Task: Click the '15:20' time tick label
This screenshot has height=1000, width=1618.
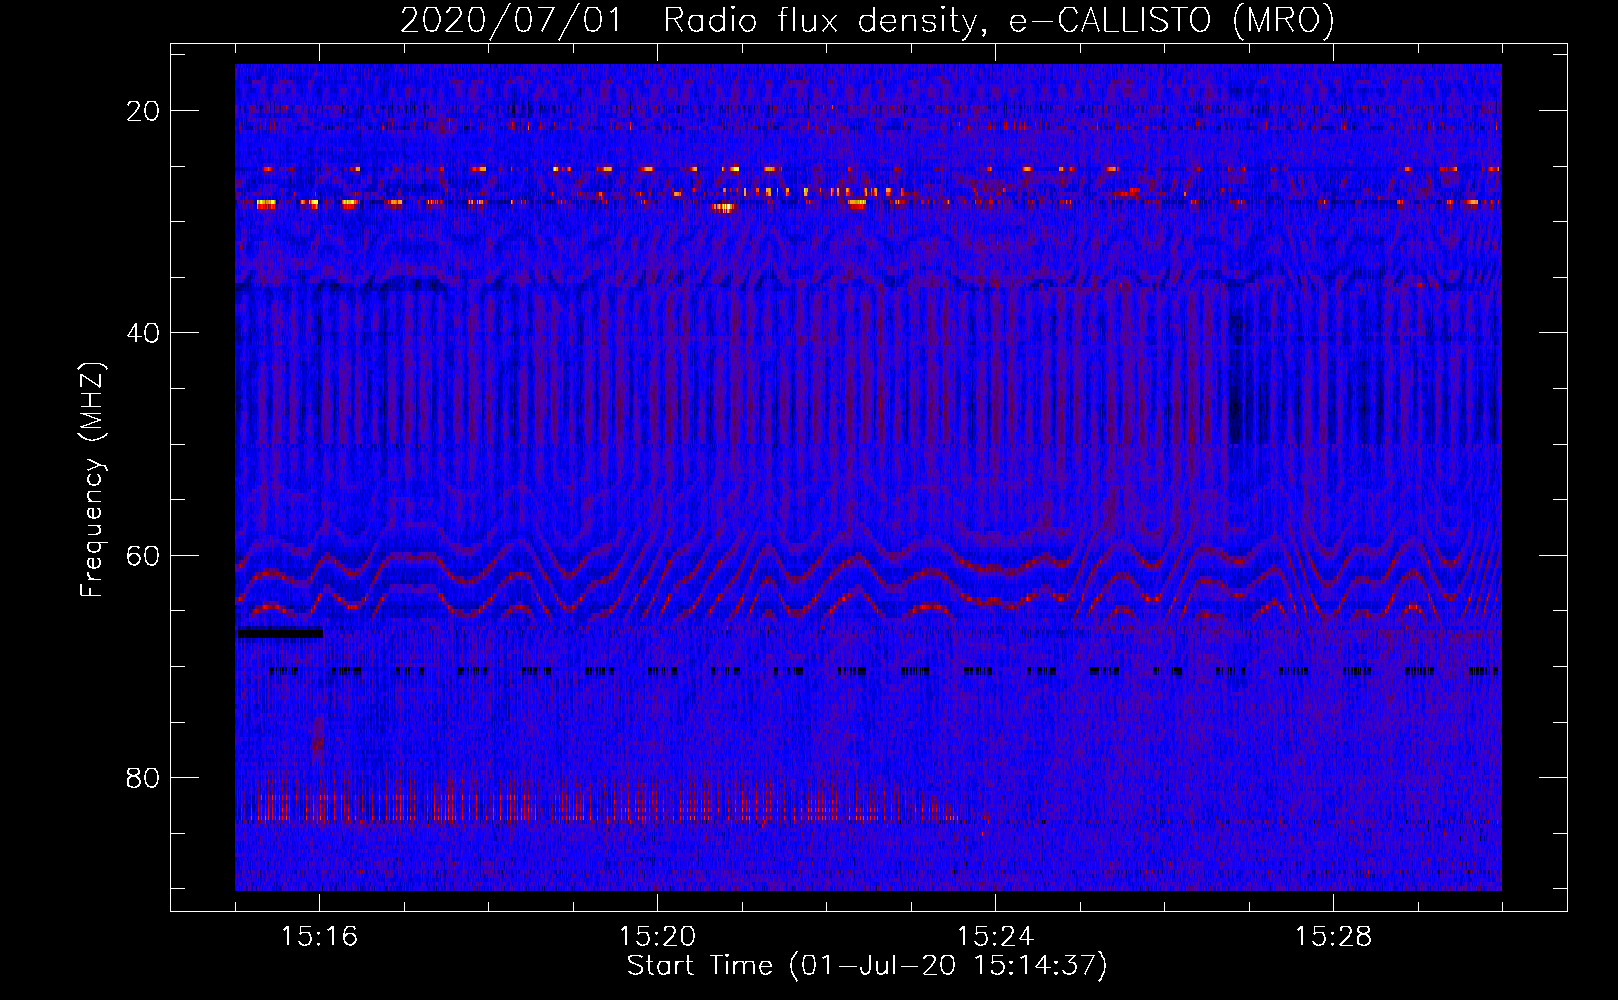Action: click(x=657, y=936)
